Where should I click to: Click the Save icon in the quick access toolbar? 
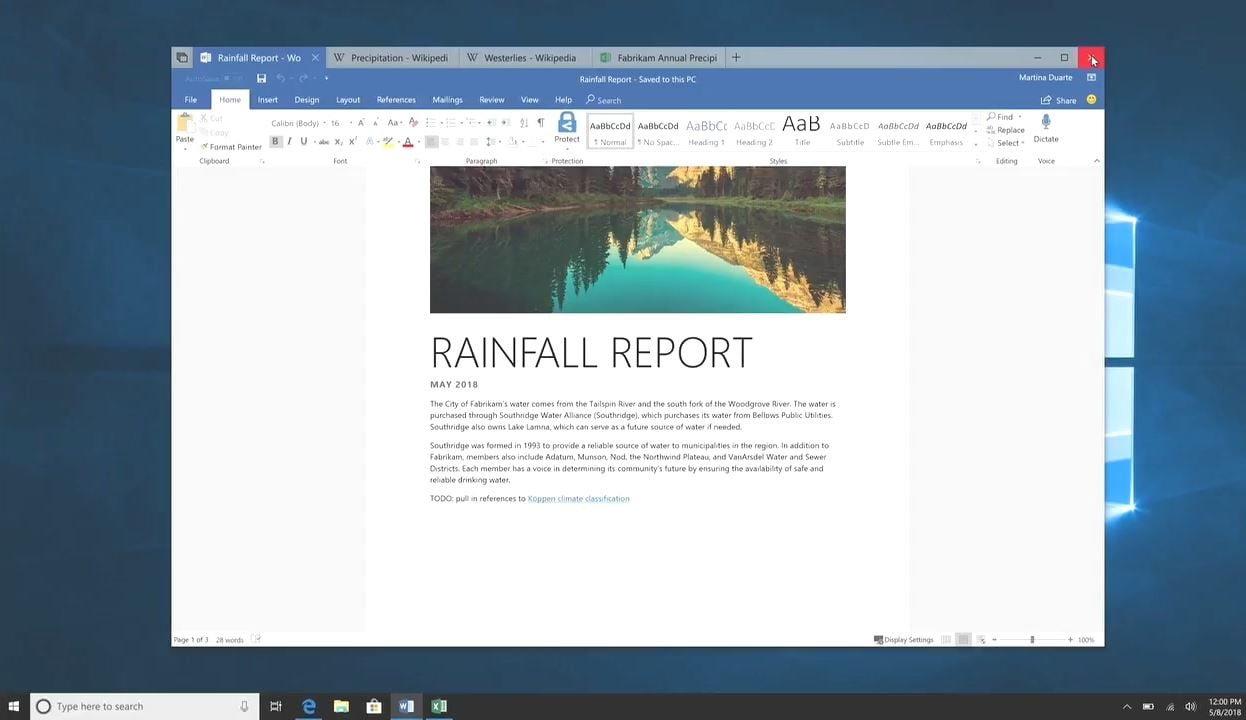(x=261, y=78)
